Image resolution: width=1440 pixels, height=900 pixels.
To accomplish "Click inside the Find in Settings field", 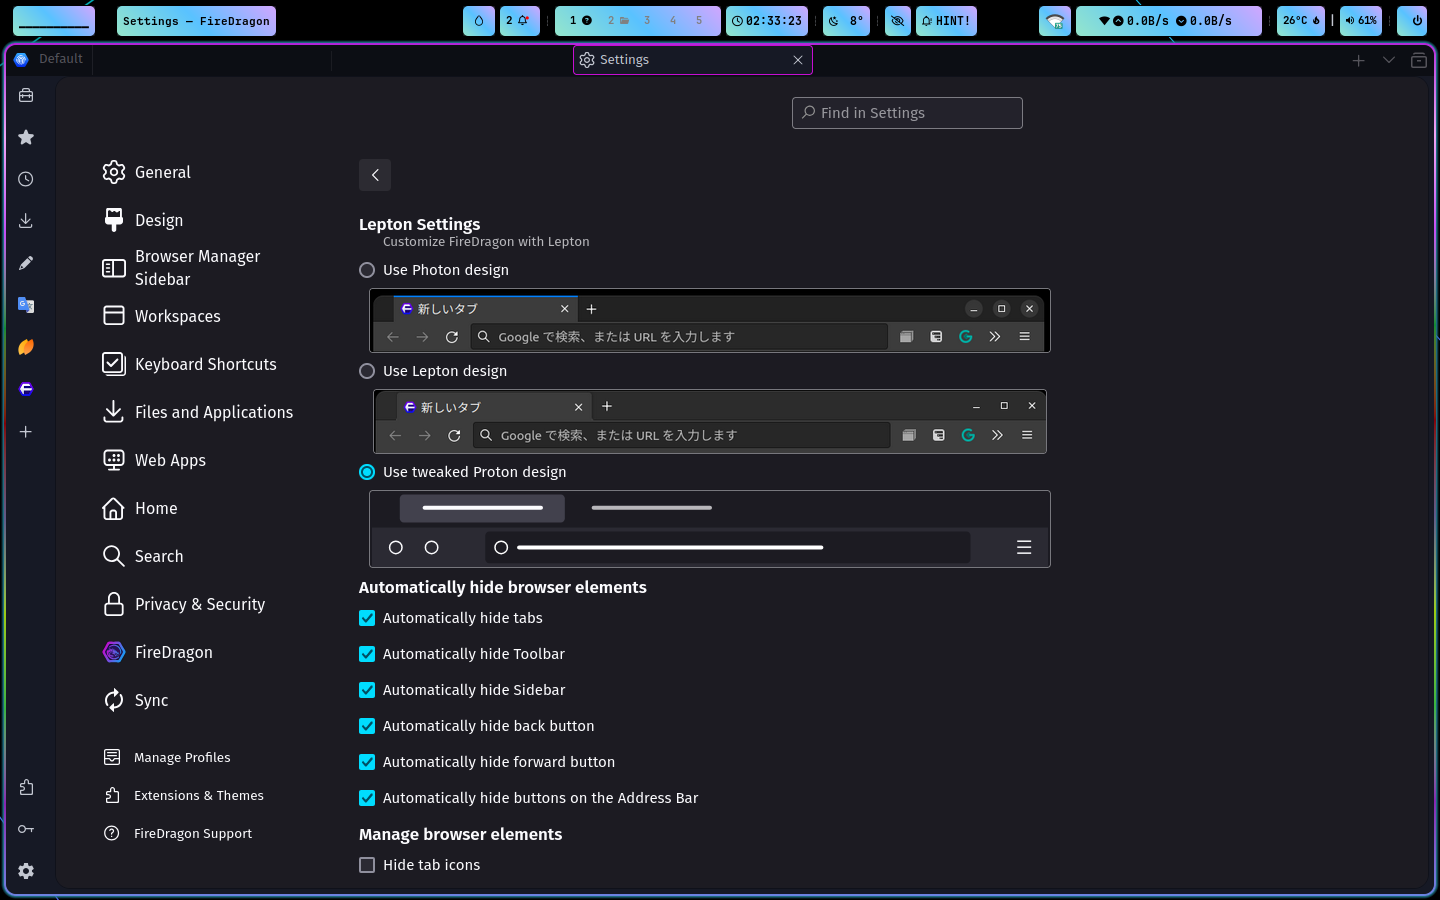I will pos(906,113).
